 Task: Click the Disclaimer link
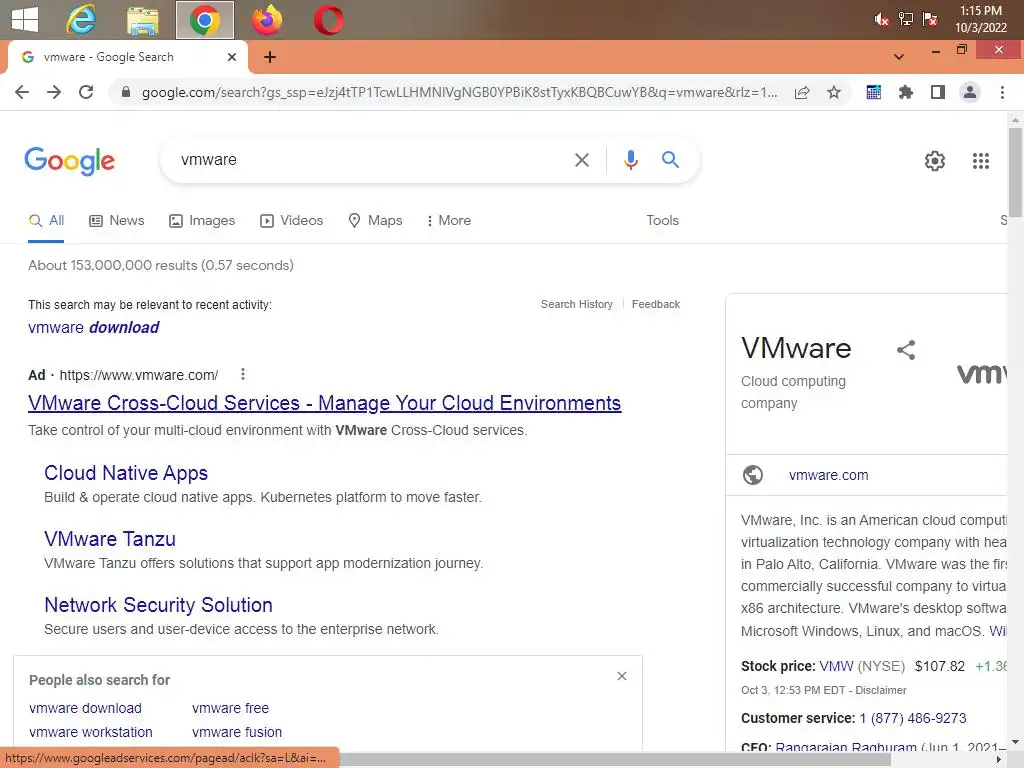(881, 690)
